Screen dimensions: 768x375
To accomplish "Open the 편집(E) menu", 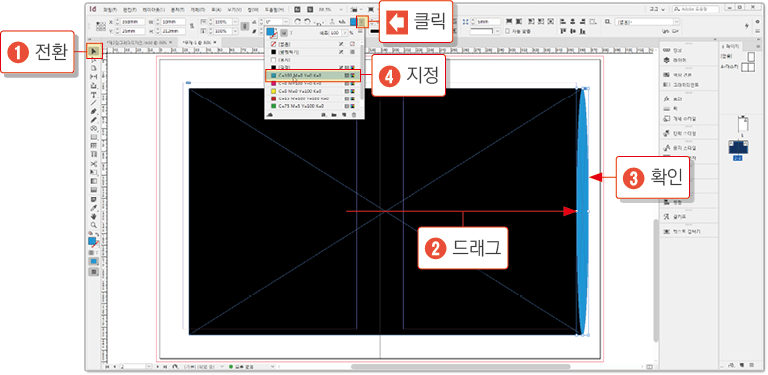I will click(x=130, y=9).
